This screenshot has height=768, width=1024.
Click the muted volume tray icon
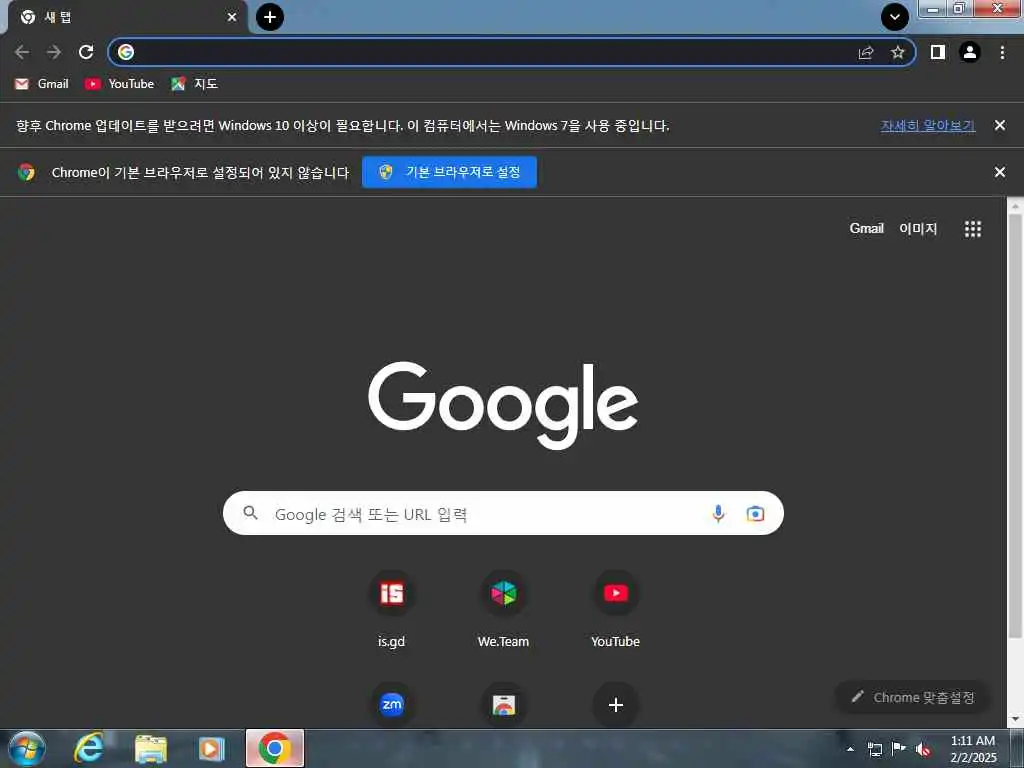tap(923, 749)
